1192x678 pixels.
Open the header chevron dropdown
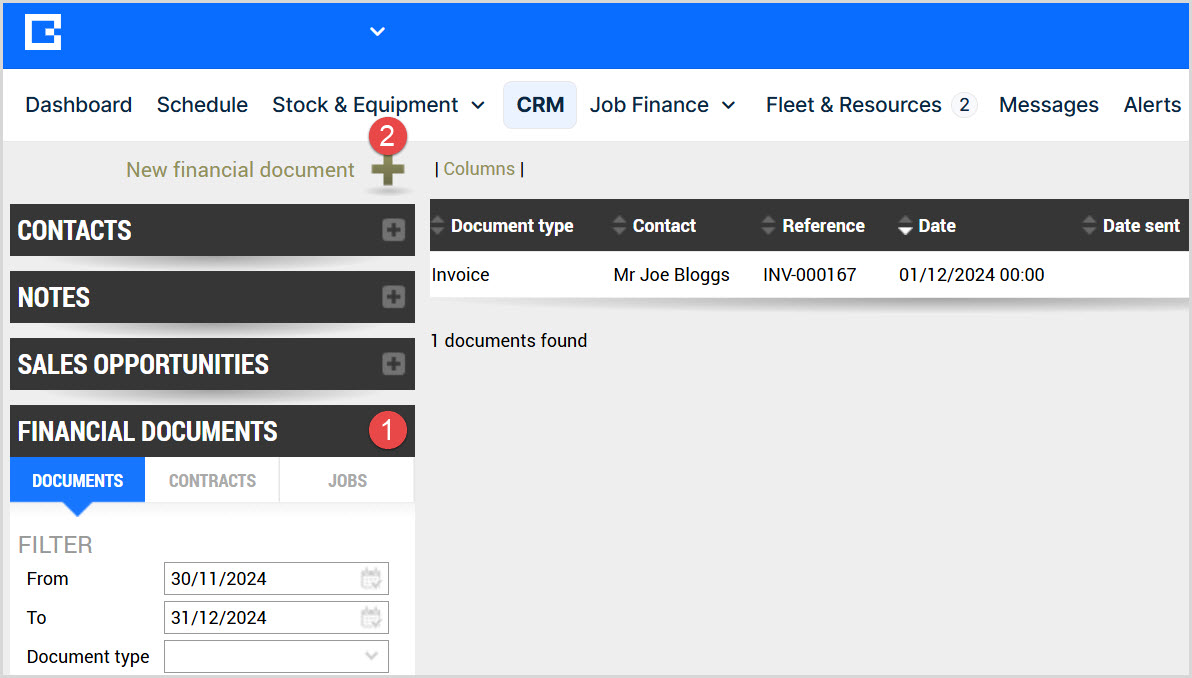coord(377,32)
